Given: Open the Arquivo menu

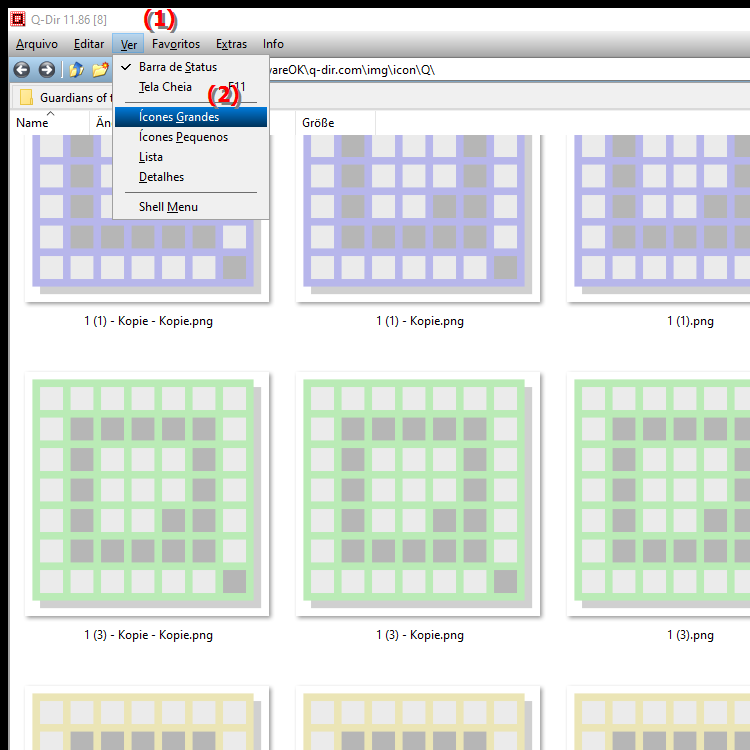Looking at the screenshot, I should 37,44.
